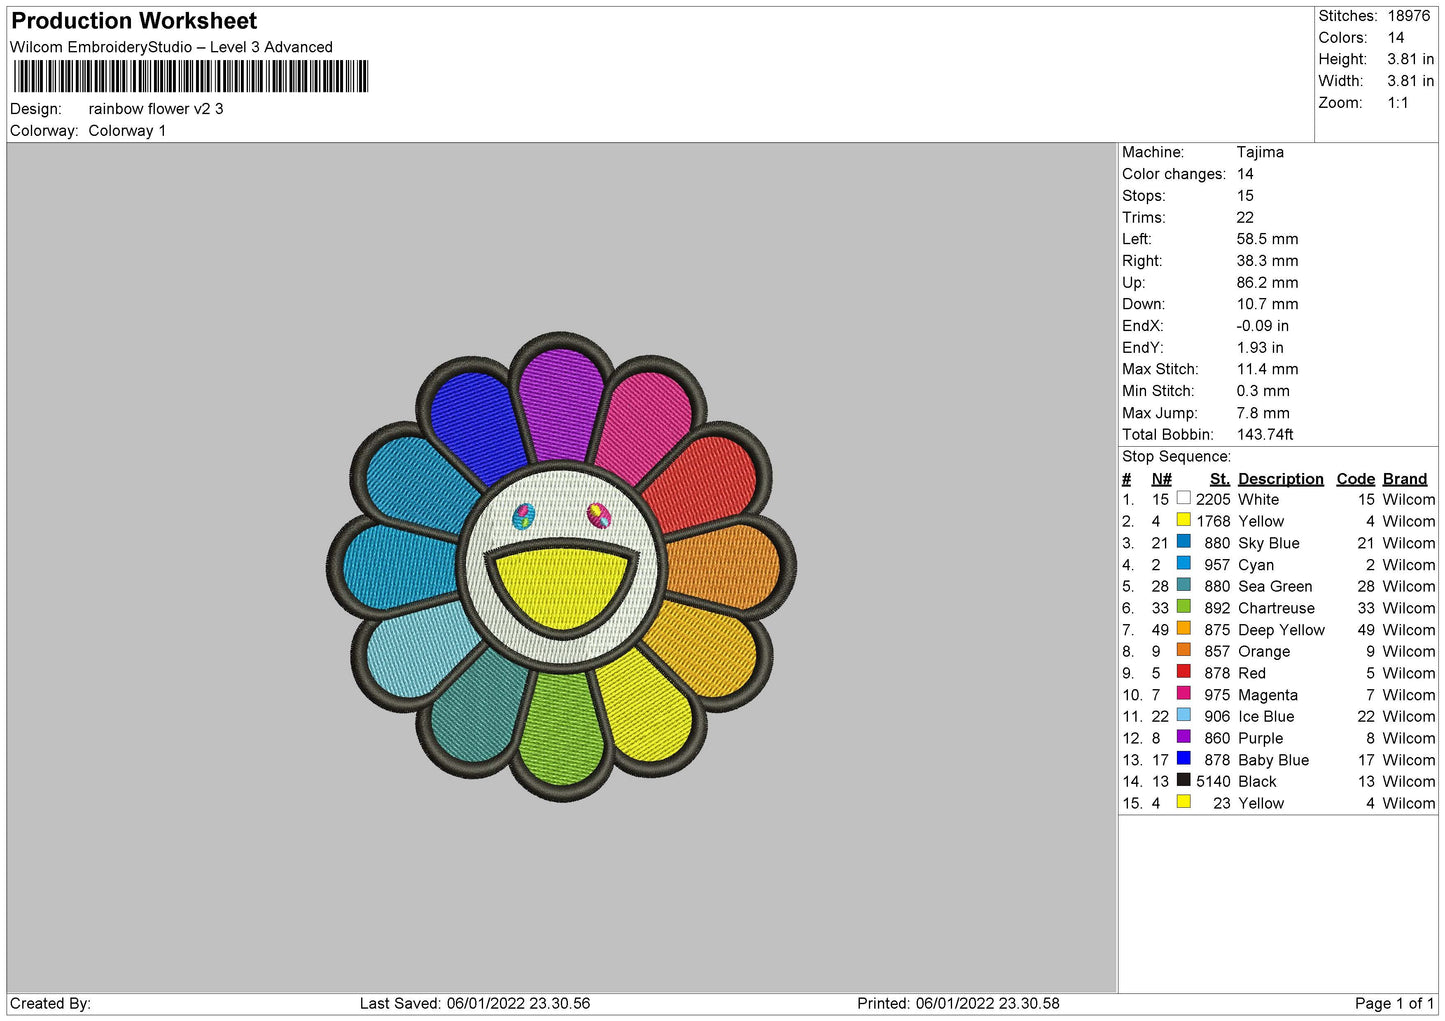Click the Zoom value '1:1'
This screenshot has width=1445, height=1021.
point(1398,103)
